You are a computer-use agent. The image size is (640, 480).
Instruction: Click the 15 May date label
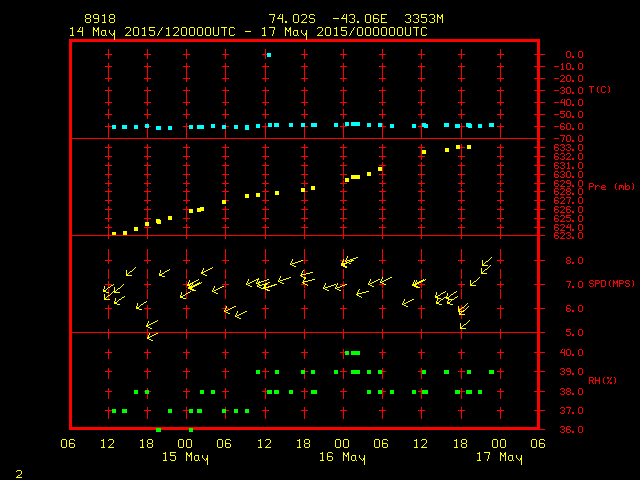[x=186, y=457]
